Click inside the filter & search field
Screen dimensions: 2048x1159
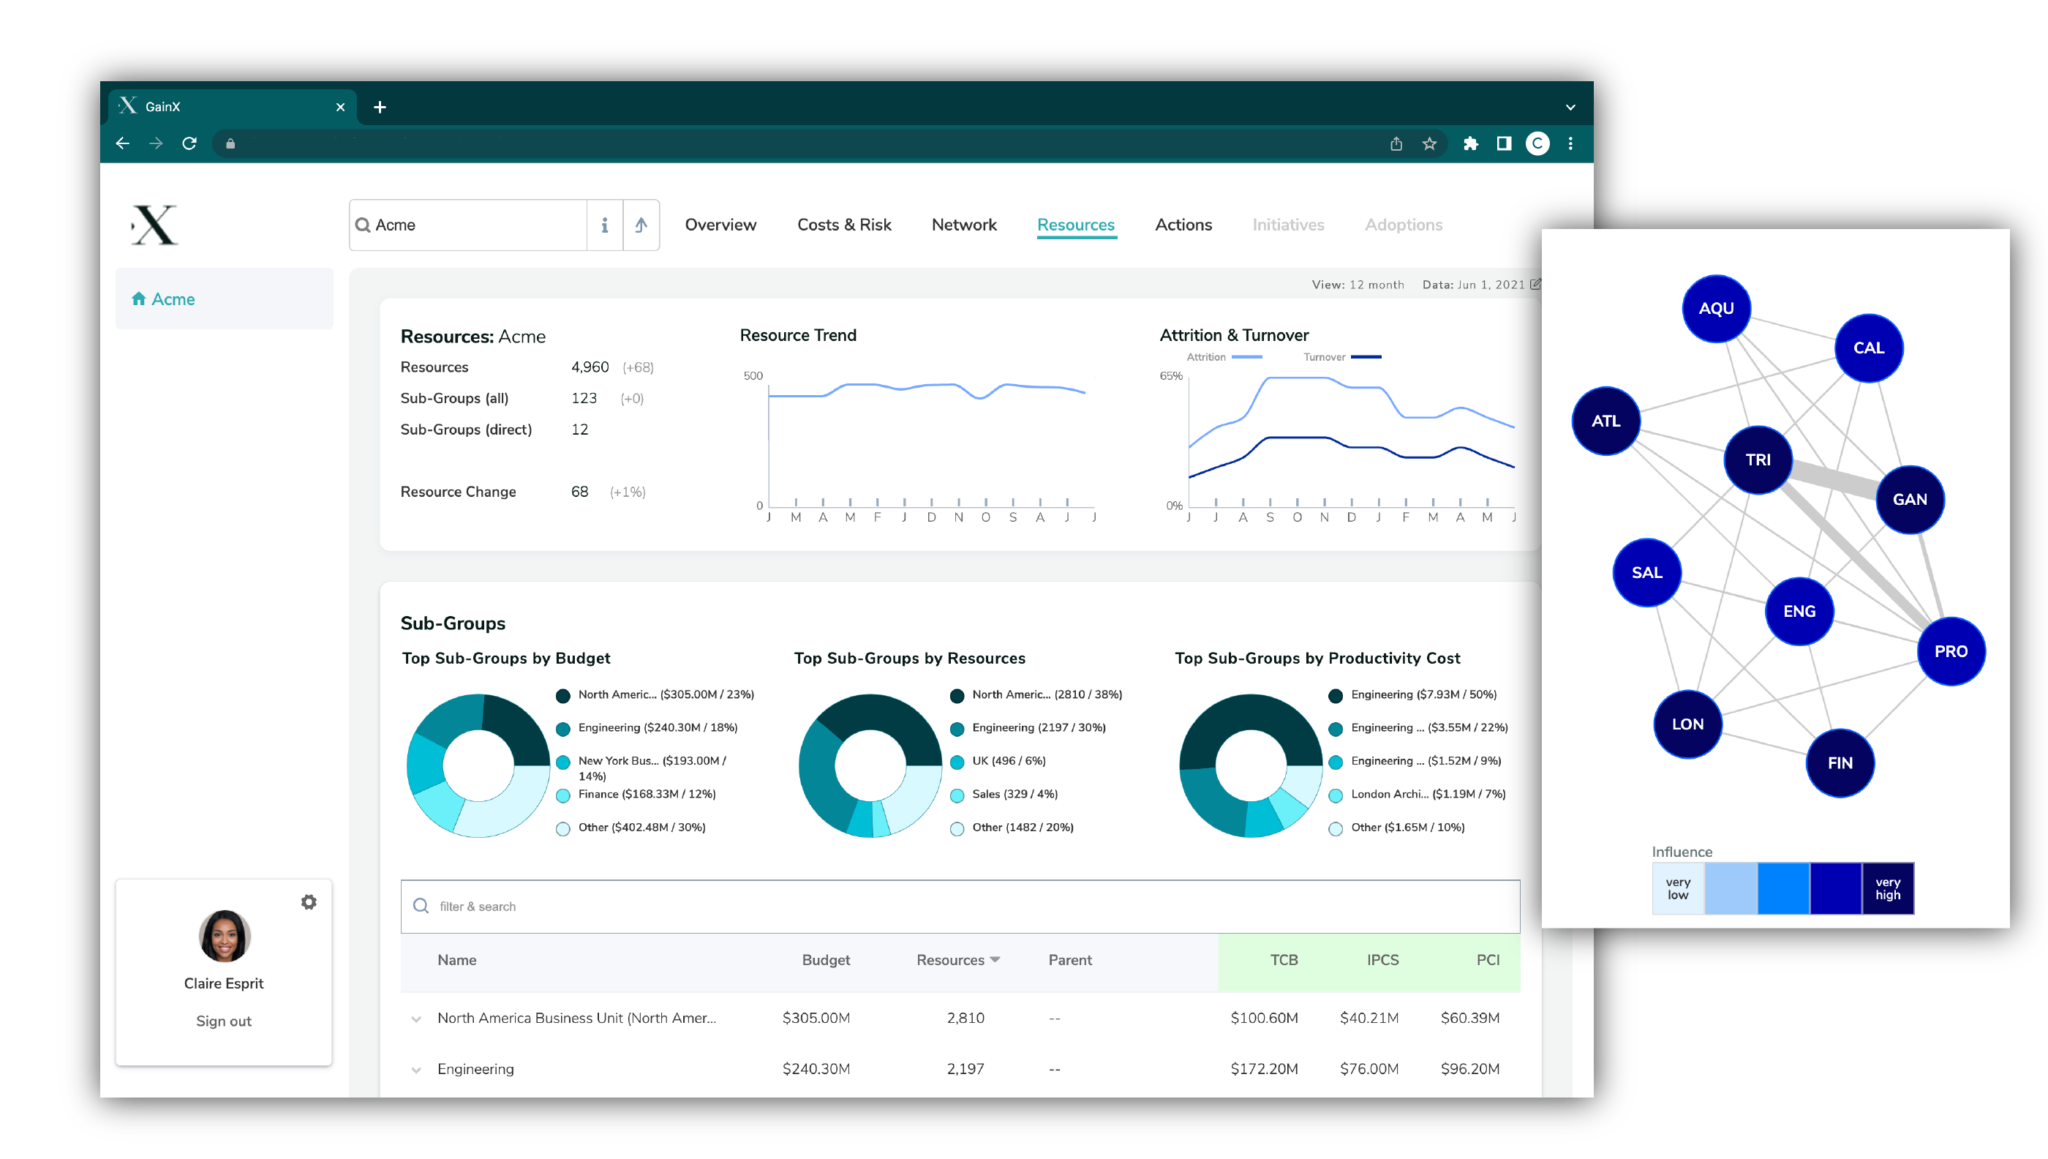pyautogui.click(x=600, y=906)
